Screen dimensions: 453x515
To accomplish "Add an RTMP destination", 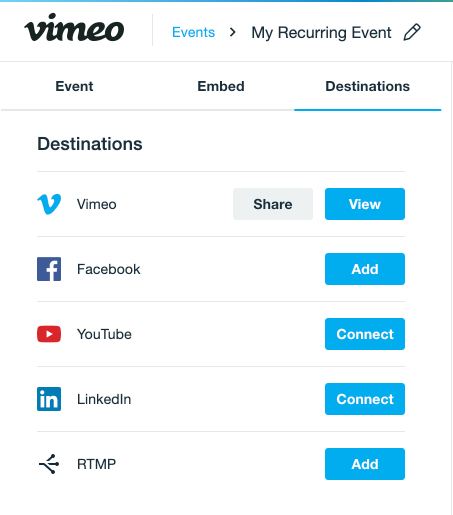I will click(x=365, y=464).
